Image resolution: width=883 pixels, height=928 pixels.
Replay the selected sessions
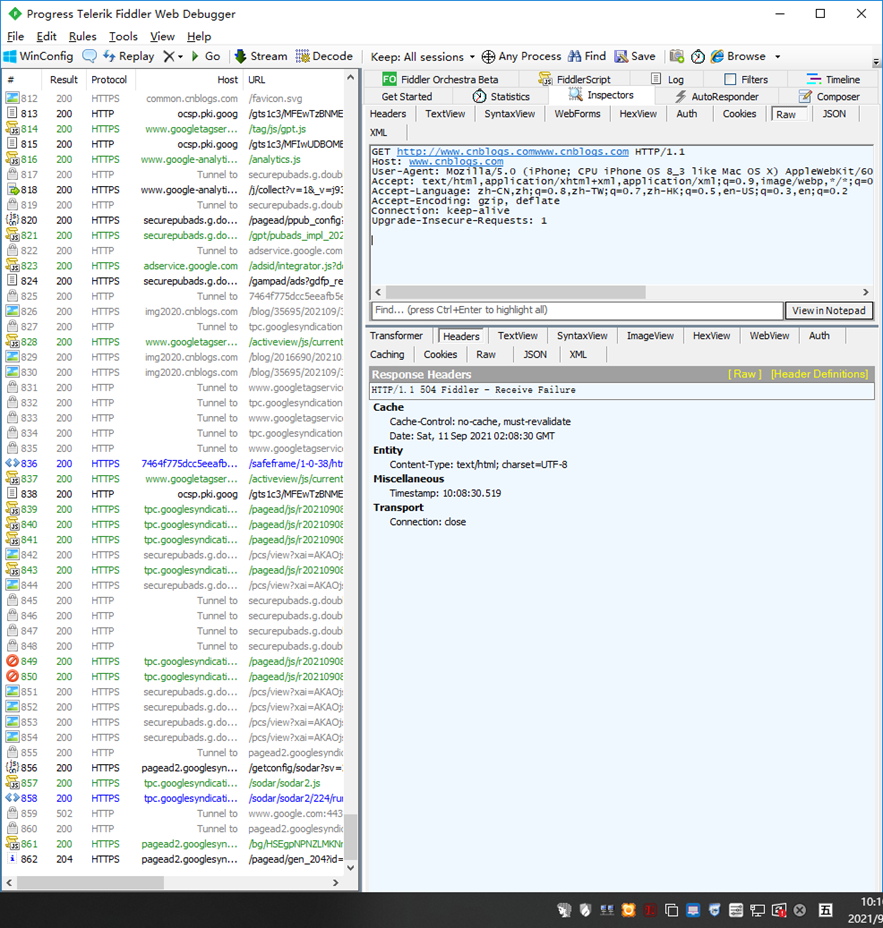coord(128,56)
